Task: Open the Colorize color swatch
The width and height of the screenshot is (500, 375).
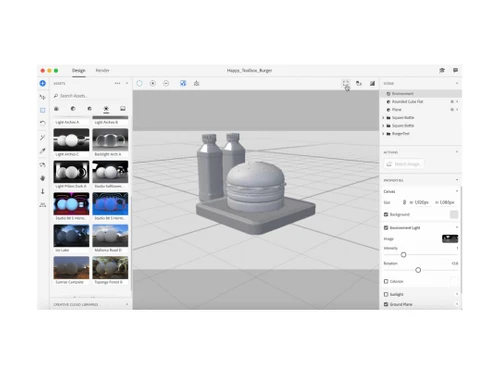Action: pos(454,281)
